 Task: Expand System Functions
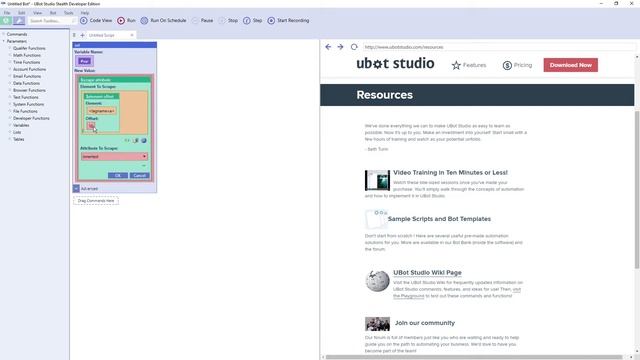10,104
